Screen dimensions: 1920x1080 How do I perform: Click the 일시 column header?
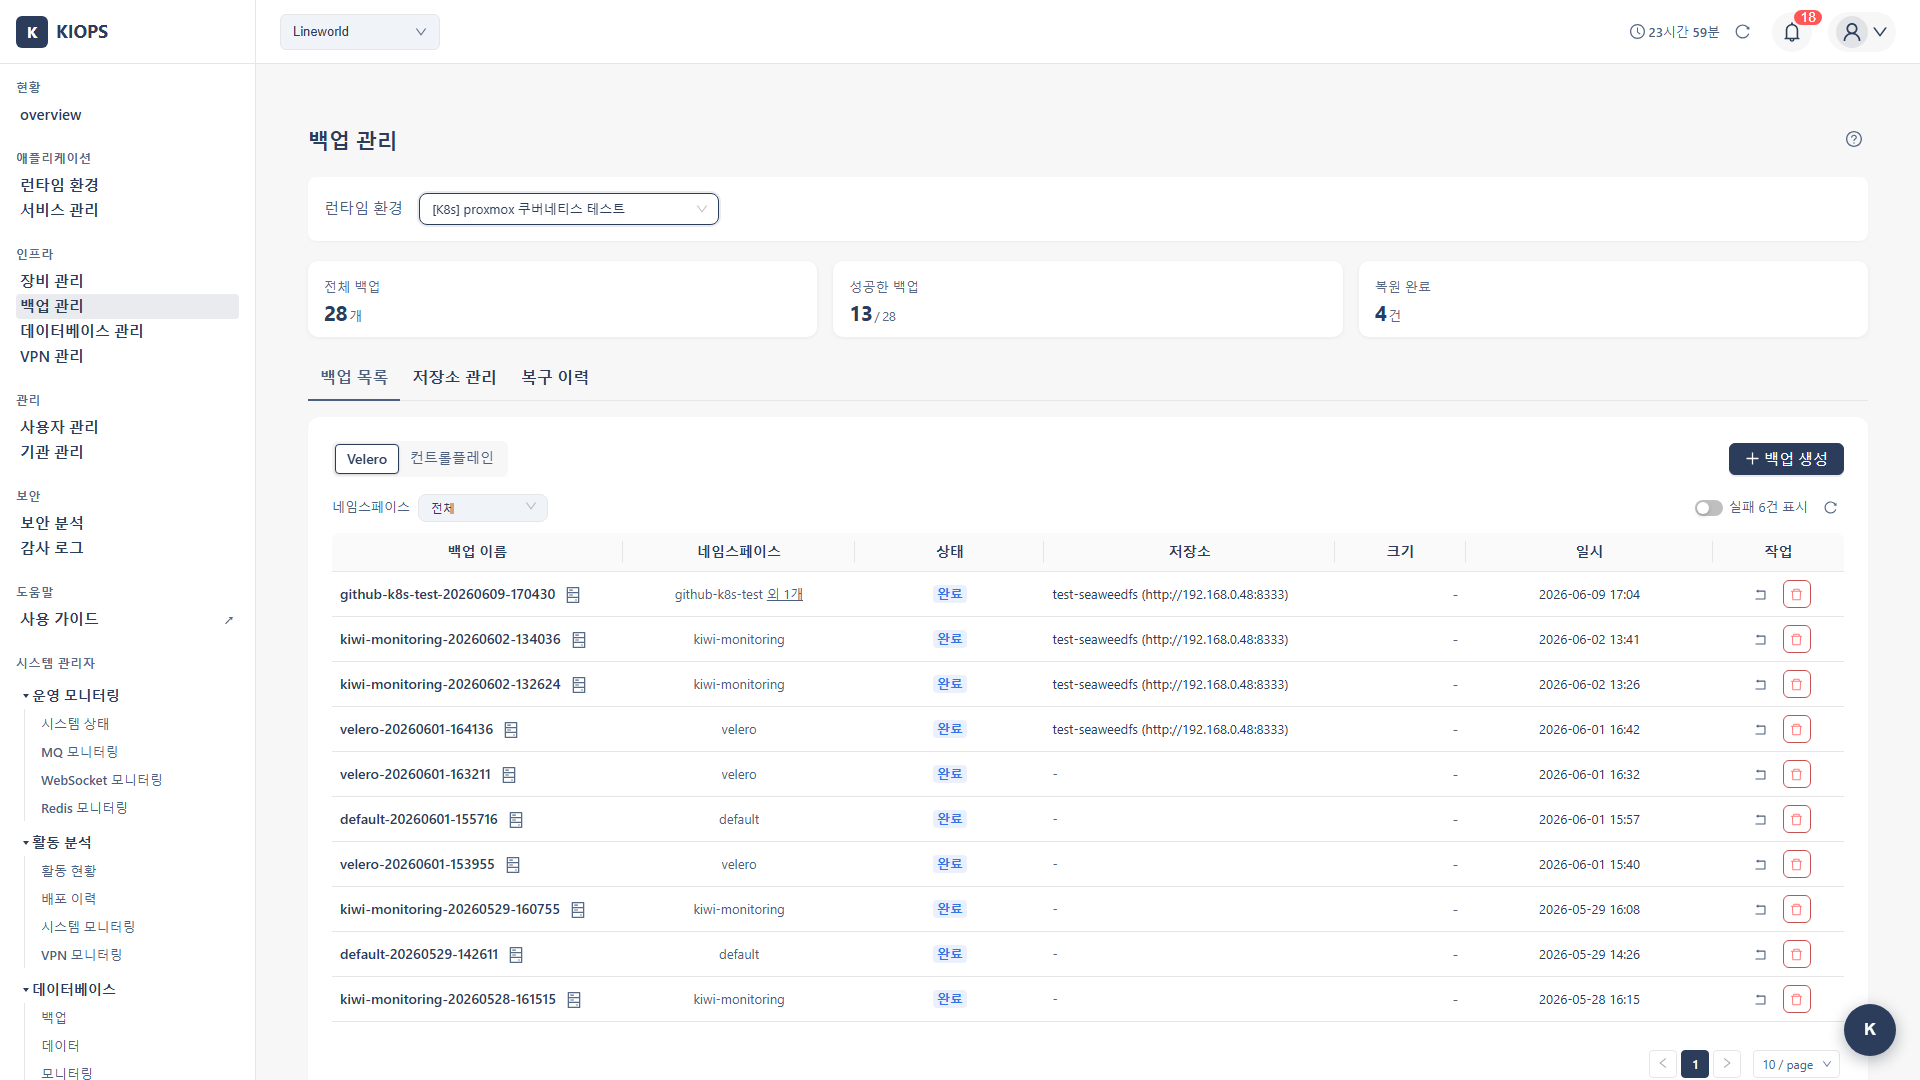tap(1589, 552)
